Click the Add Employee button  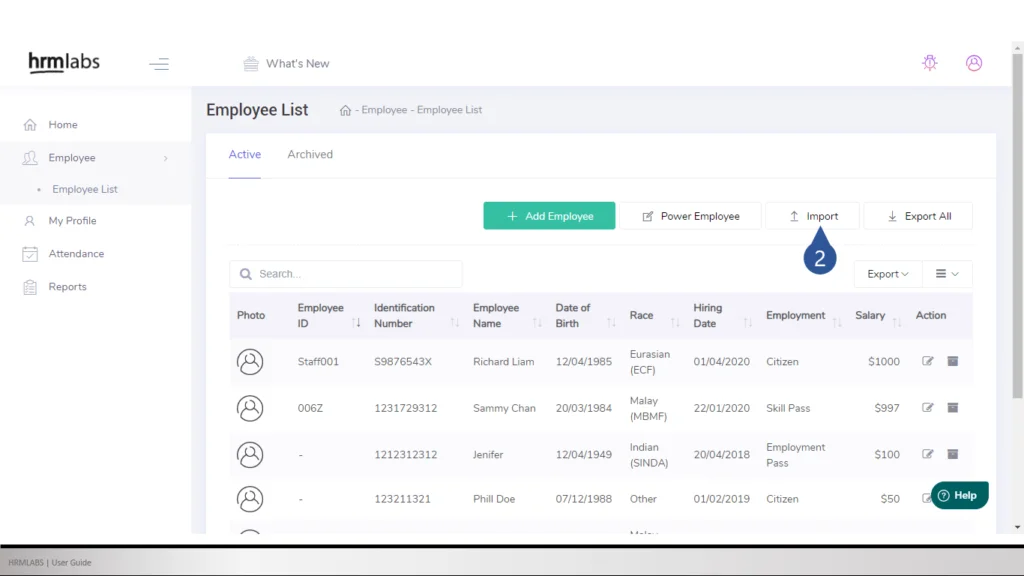pos(549,215)
